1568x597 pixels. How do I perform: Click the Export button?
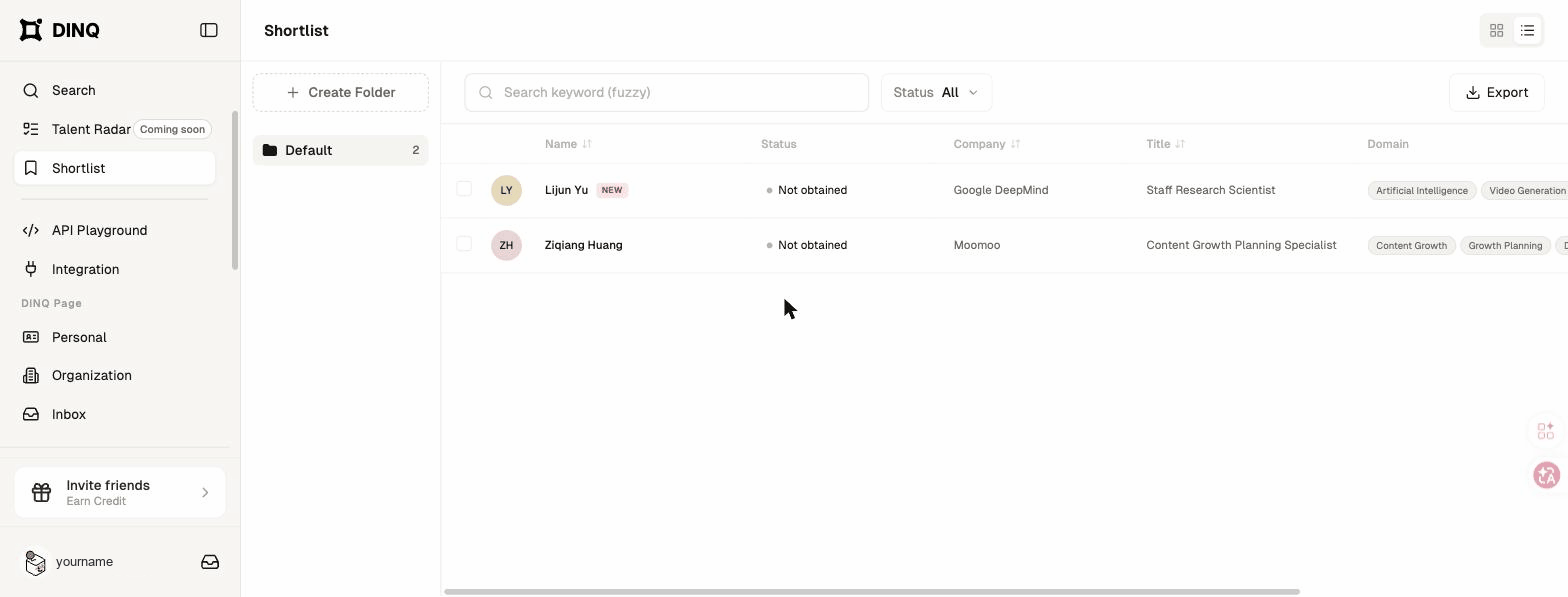[1497, 92]
